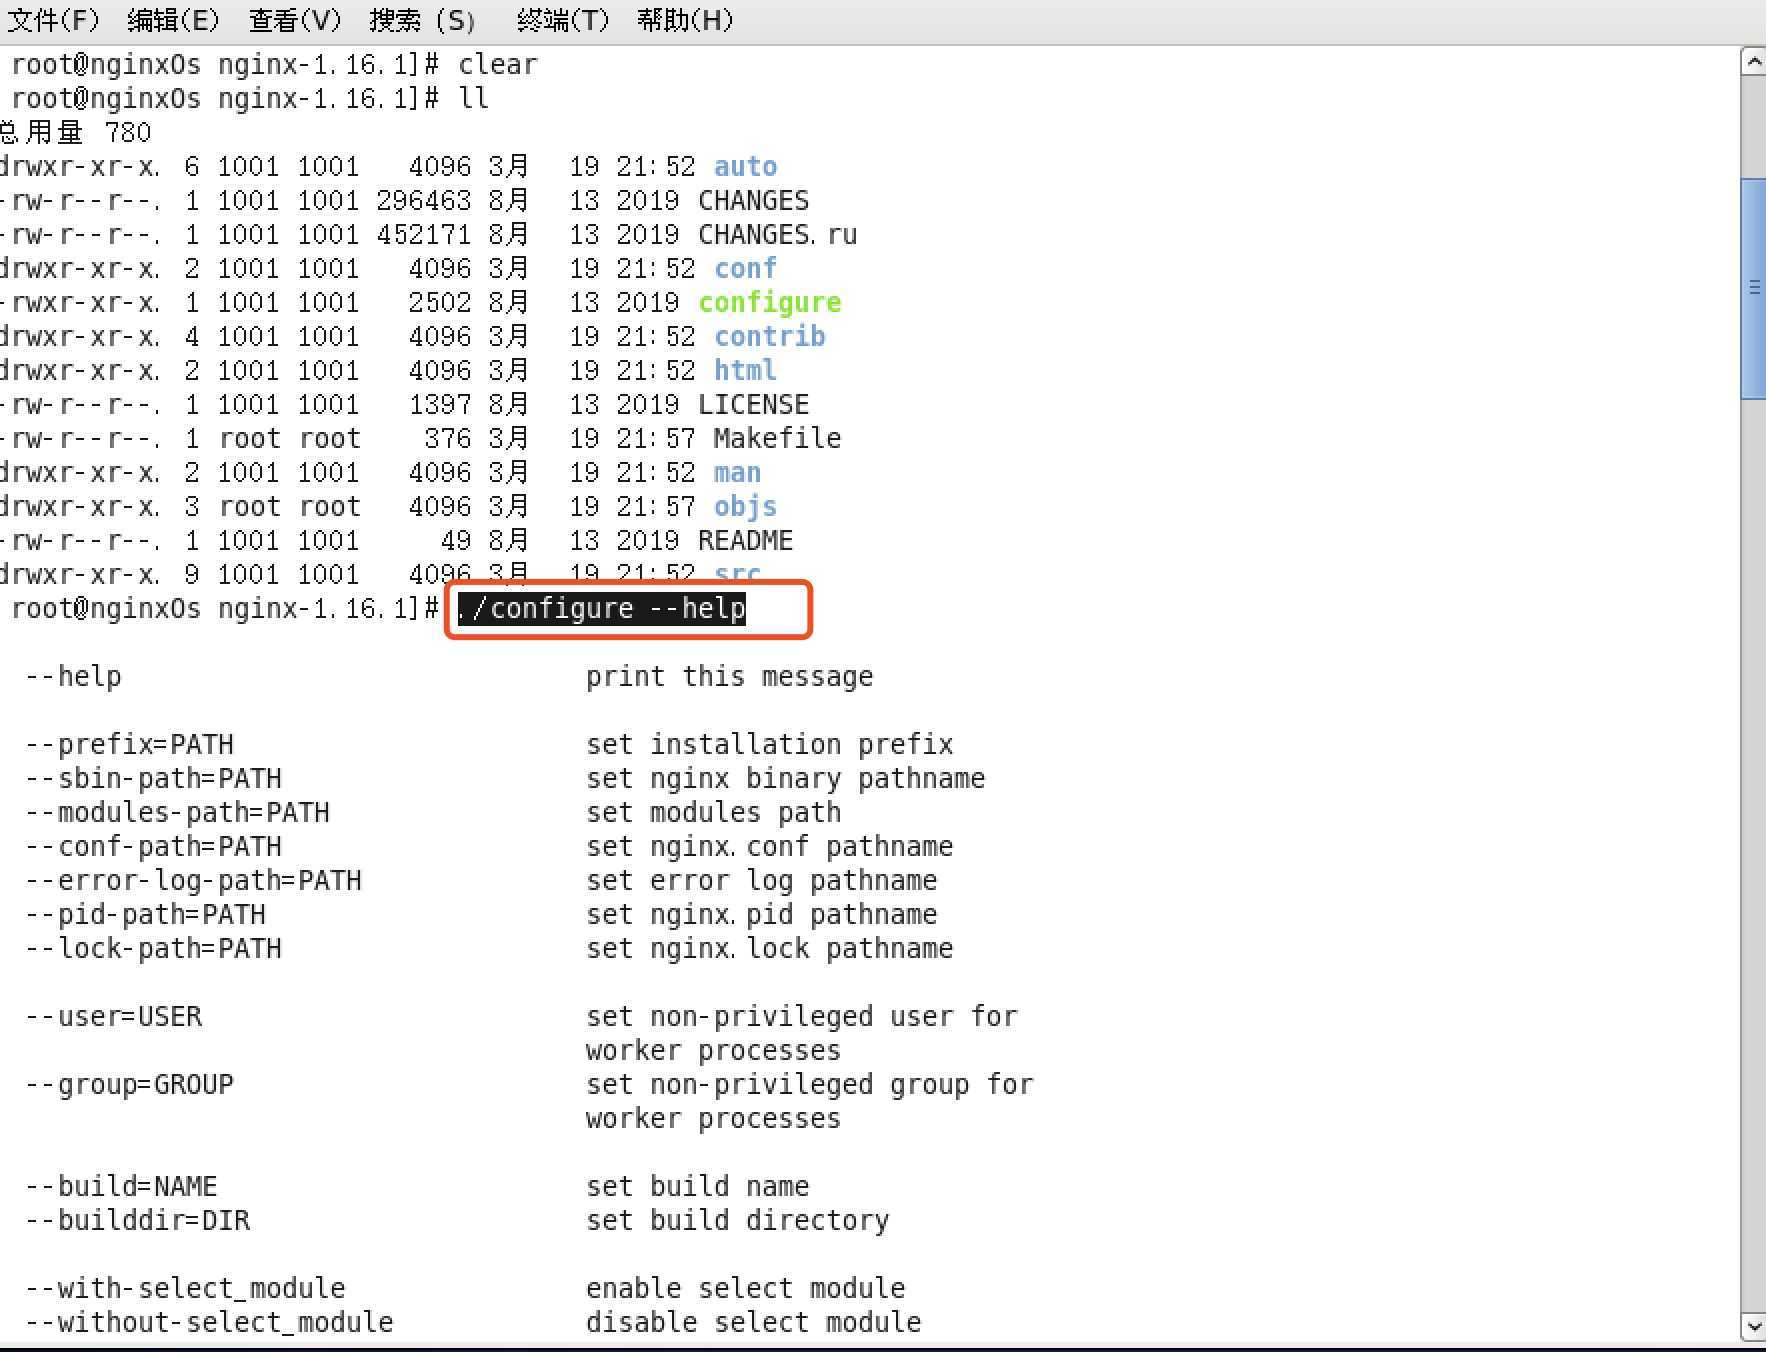1766x1352 pixels.
Task: Click the file size 1397
Action: point(440,405)
